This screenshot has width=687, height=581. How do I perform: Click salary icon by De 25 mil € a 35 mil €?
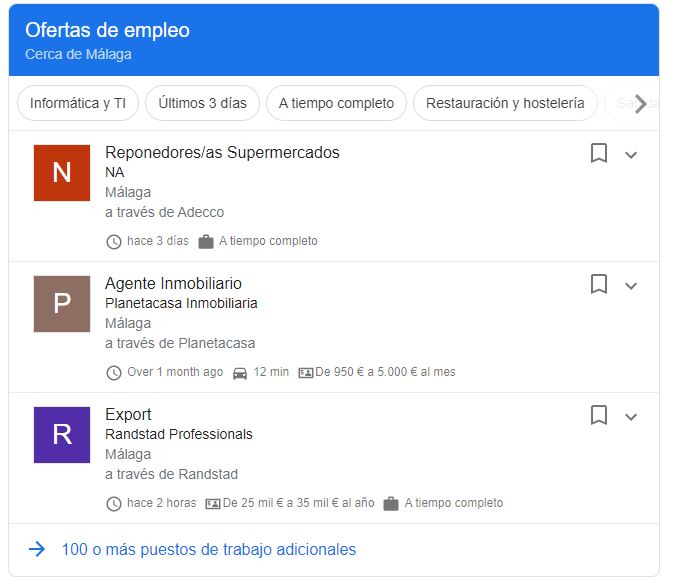click(x=213, y=504)
